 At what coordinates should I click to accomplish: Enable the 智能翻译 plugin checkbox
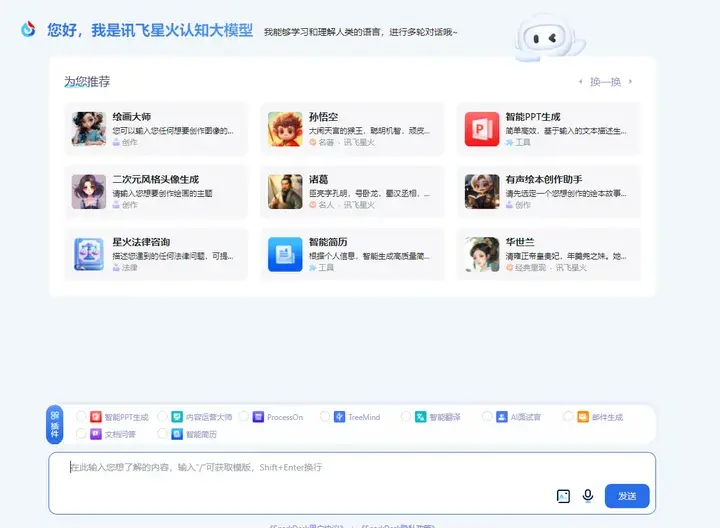pos(406,417)
